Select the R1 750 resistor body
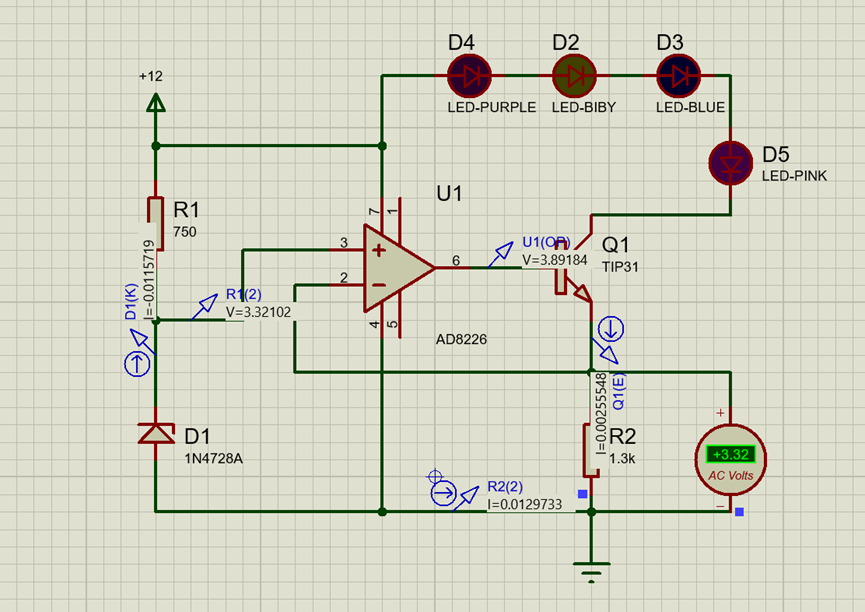Screen dimensions: 865x612 (156, 223)
